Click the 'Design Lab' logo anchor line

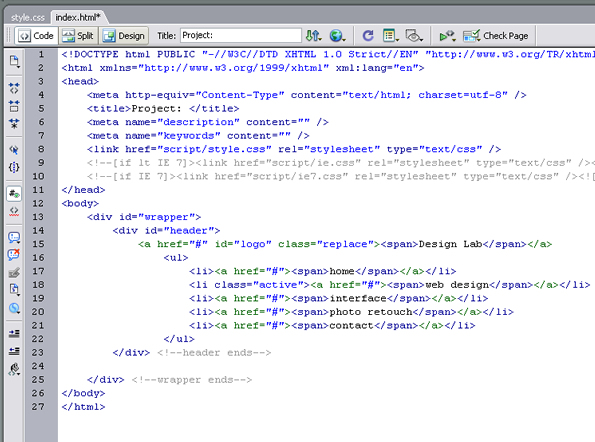(x=345, y=244)
